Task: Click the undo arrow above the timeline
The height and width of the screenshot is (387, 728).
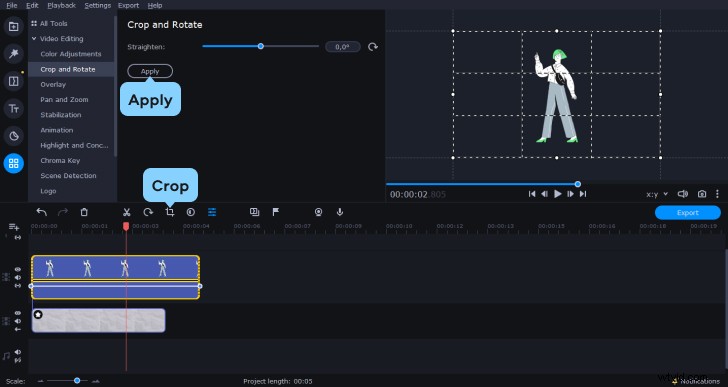Action: pyautogui.click(x=41, y=212)
